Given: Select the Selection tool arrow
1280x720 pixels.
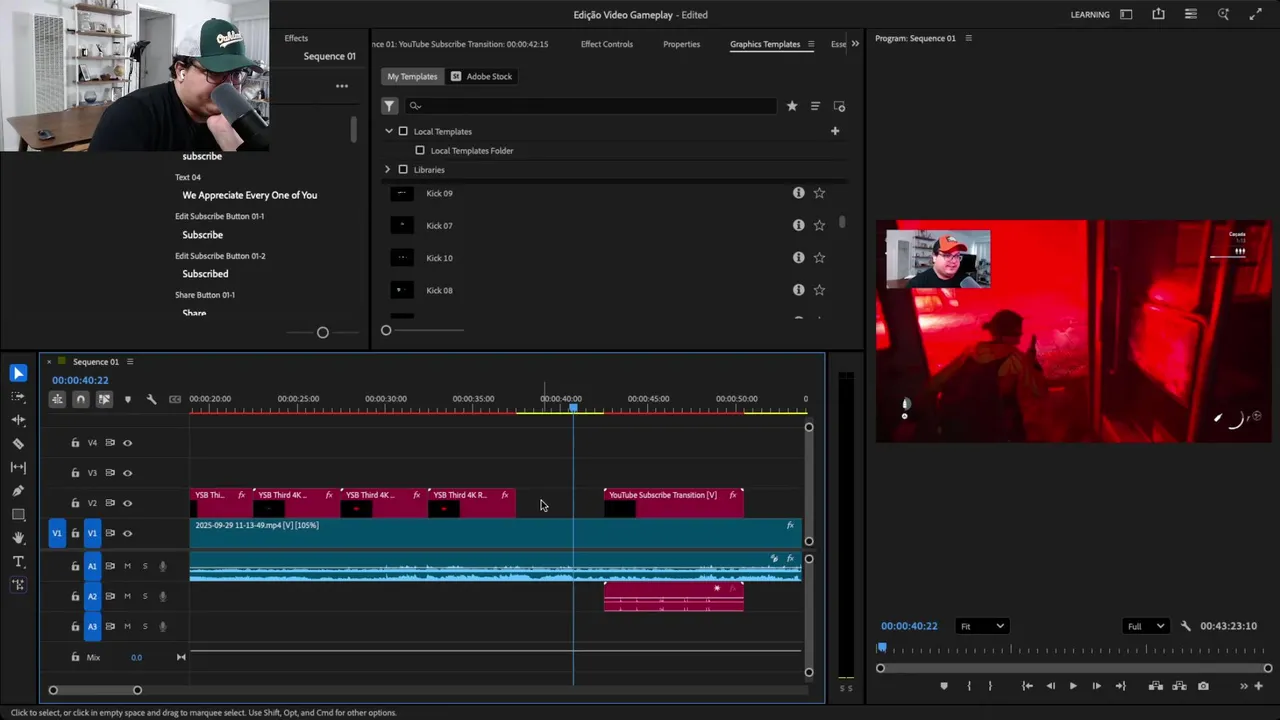Looking at the screenshot, I should pos(18,373).
